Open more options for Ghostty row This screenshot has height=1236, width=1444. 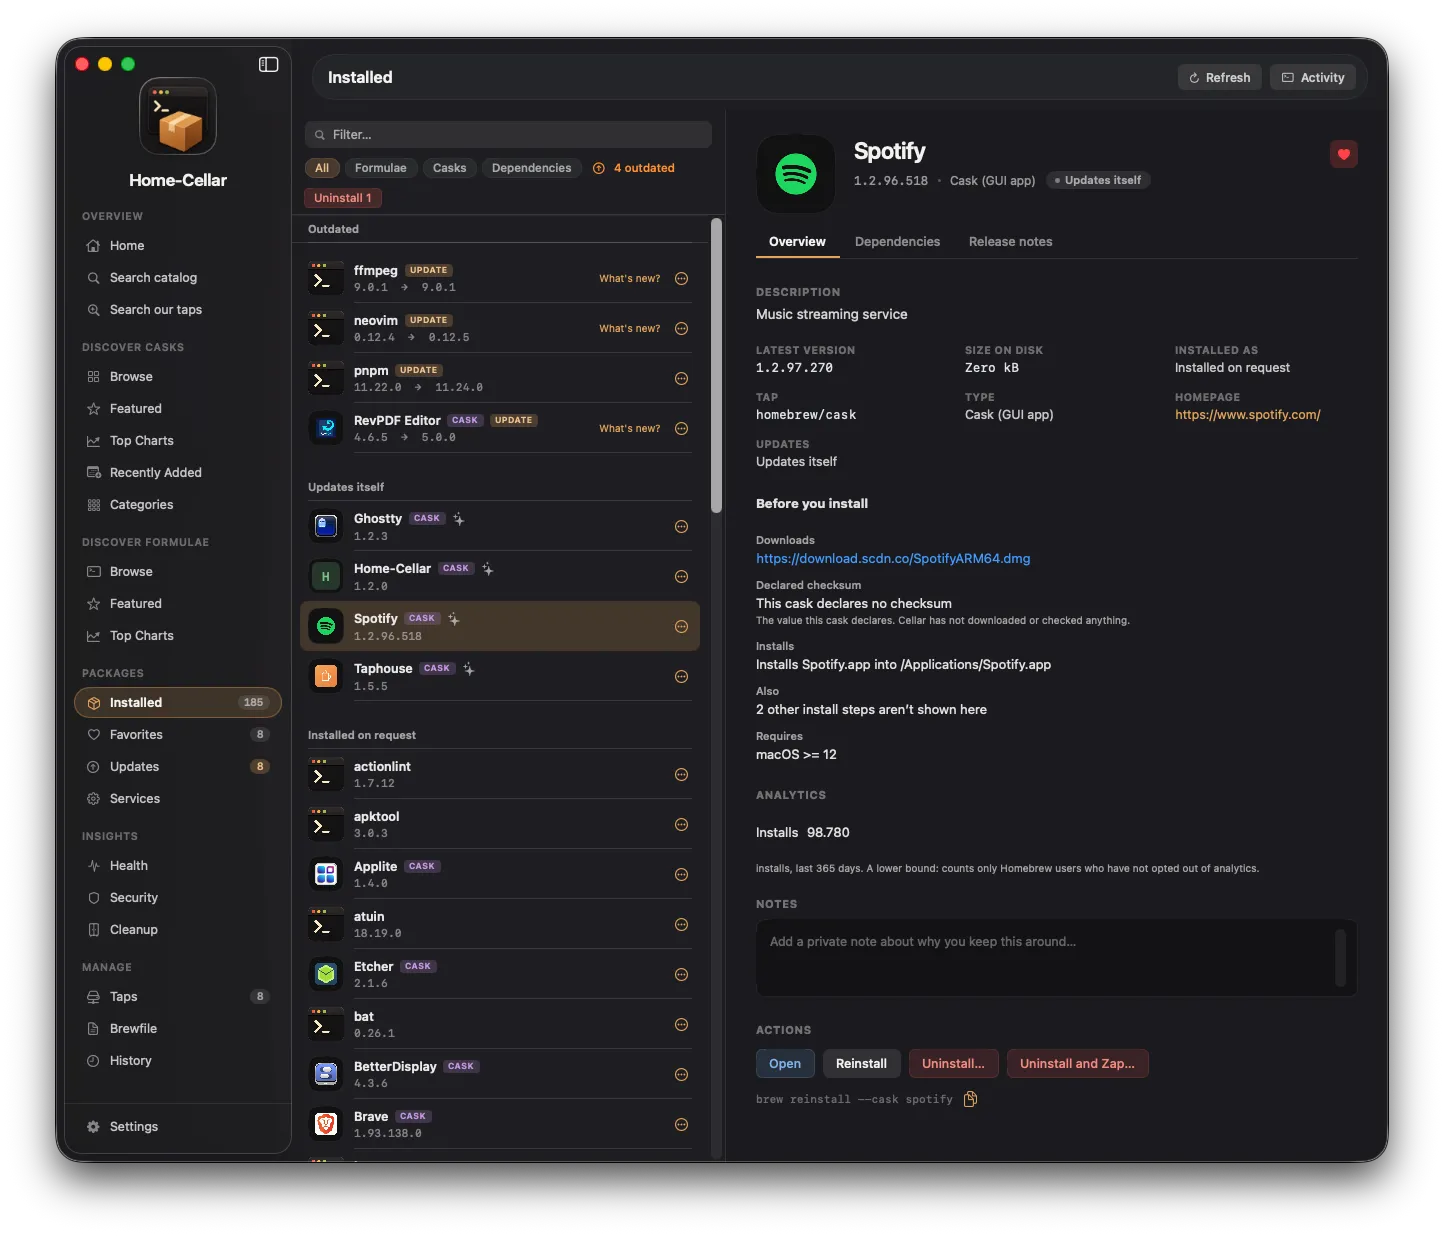pyautogui.click(x=681, y=527)
